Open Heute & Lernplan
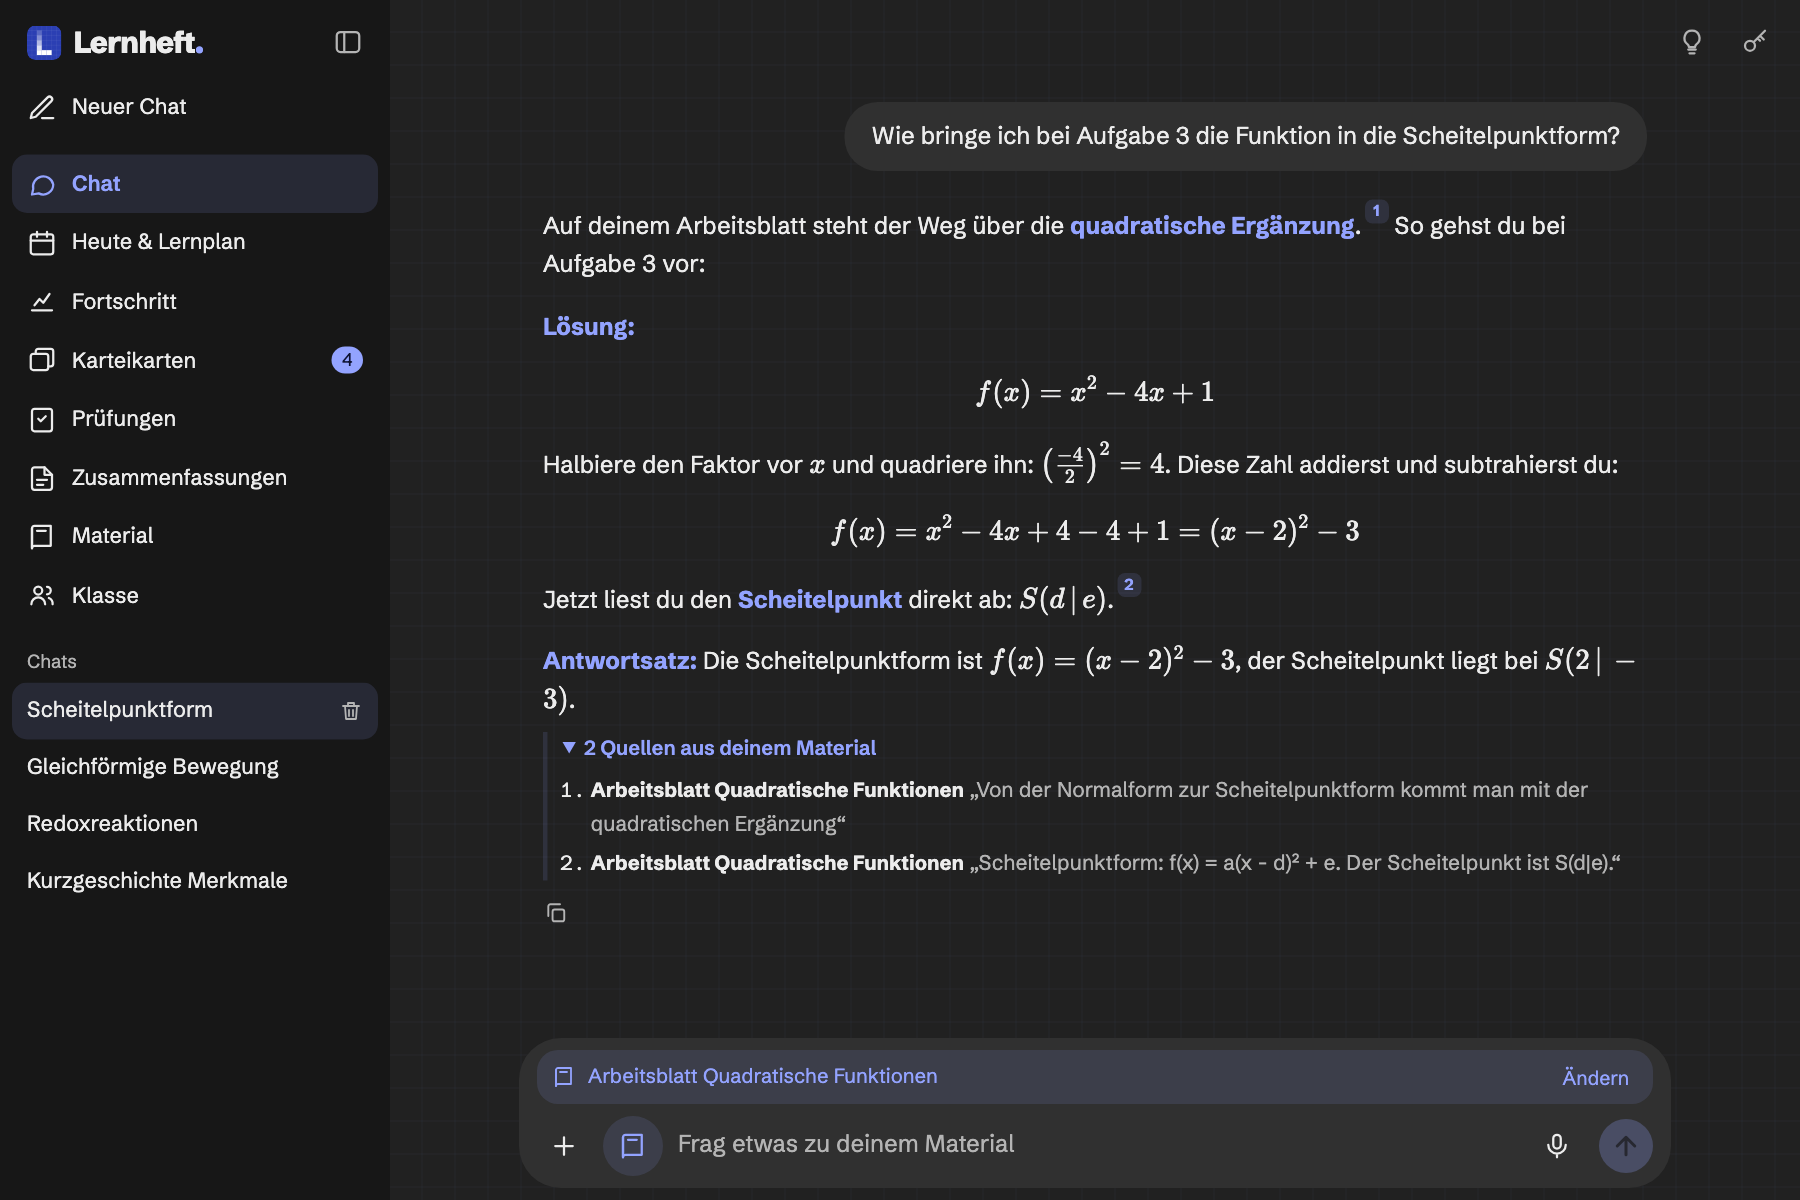Screen dimensions: 1800x1200 pos(195,242)
